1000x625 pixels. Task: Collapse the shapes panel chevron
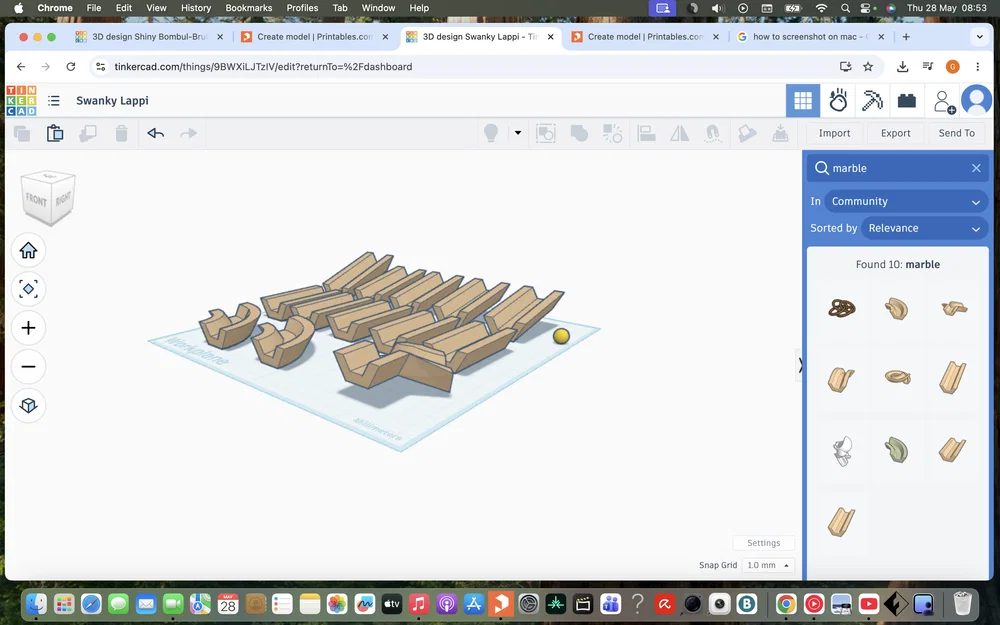click(800, 365)
